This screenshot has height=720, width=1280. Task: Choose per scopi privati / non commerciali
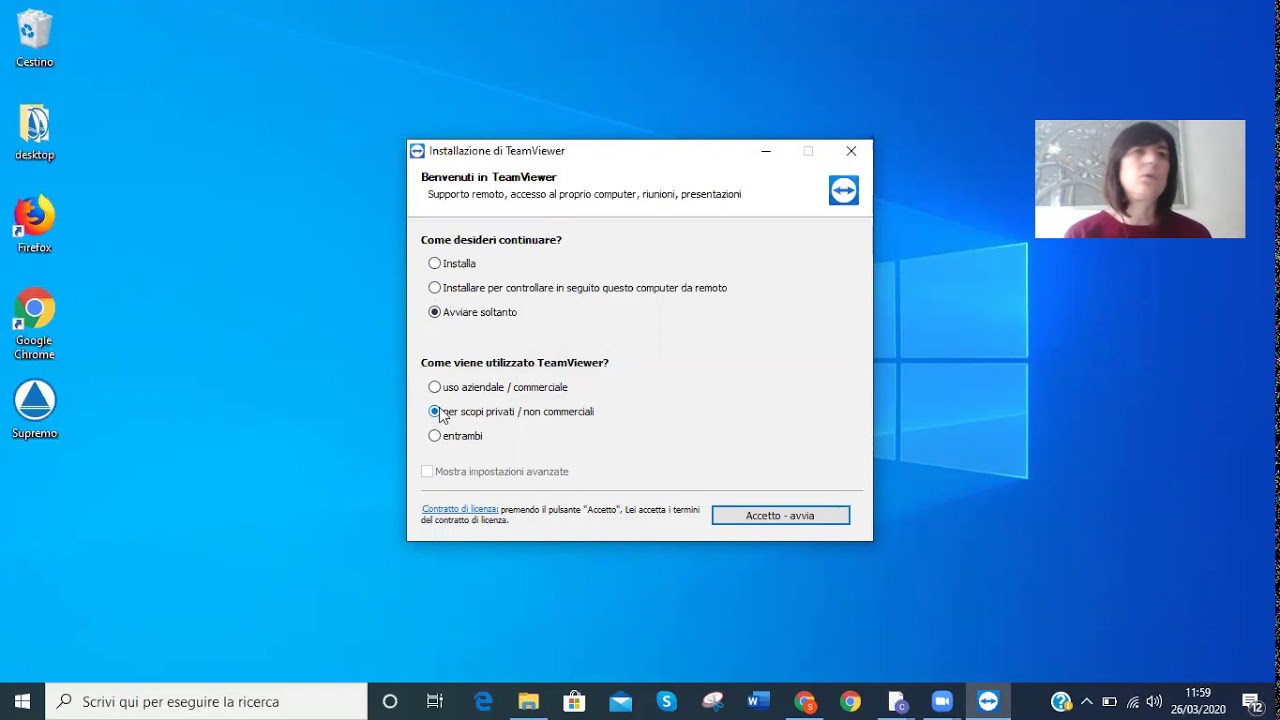click(511, 411)
